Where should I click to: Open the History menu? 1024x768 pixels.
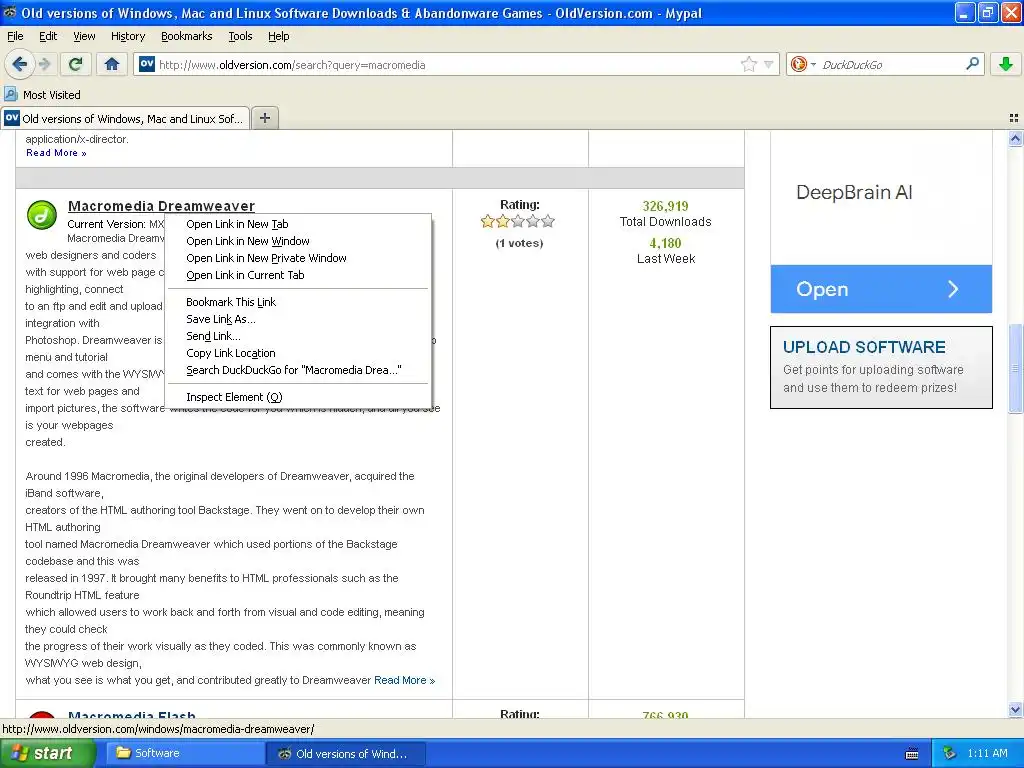pyautogui.click(x=128, y=36)
